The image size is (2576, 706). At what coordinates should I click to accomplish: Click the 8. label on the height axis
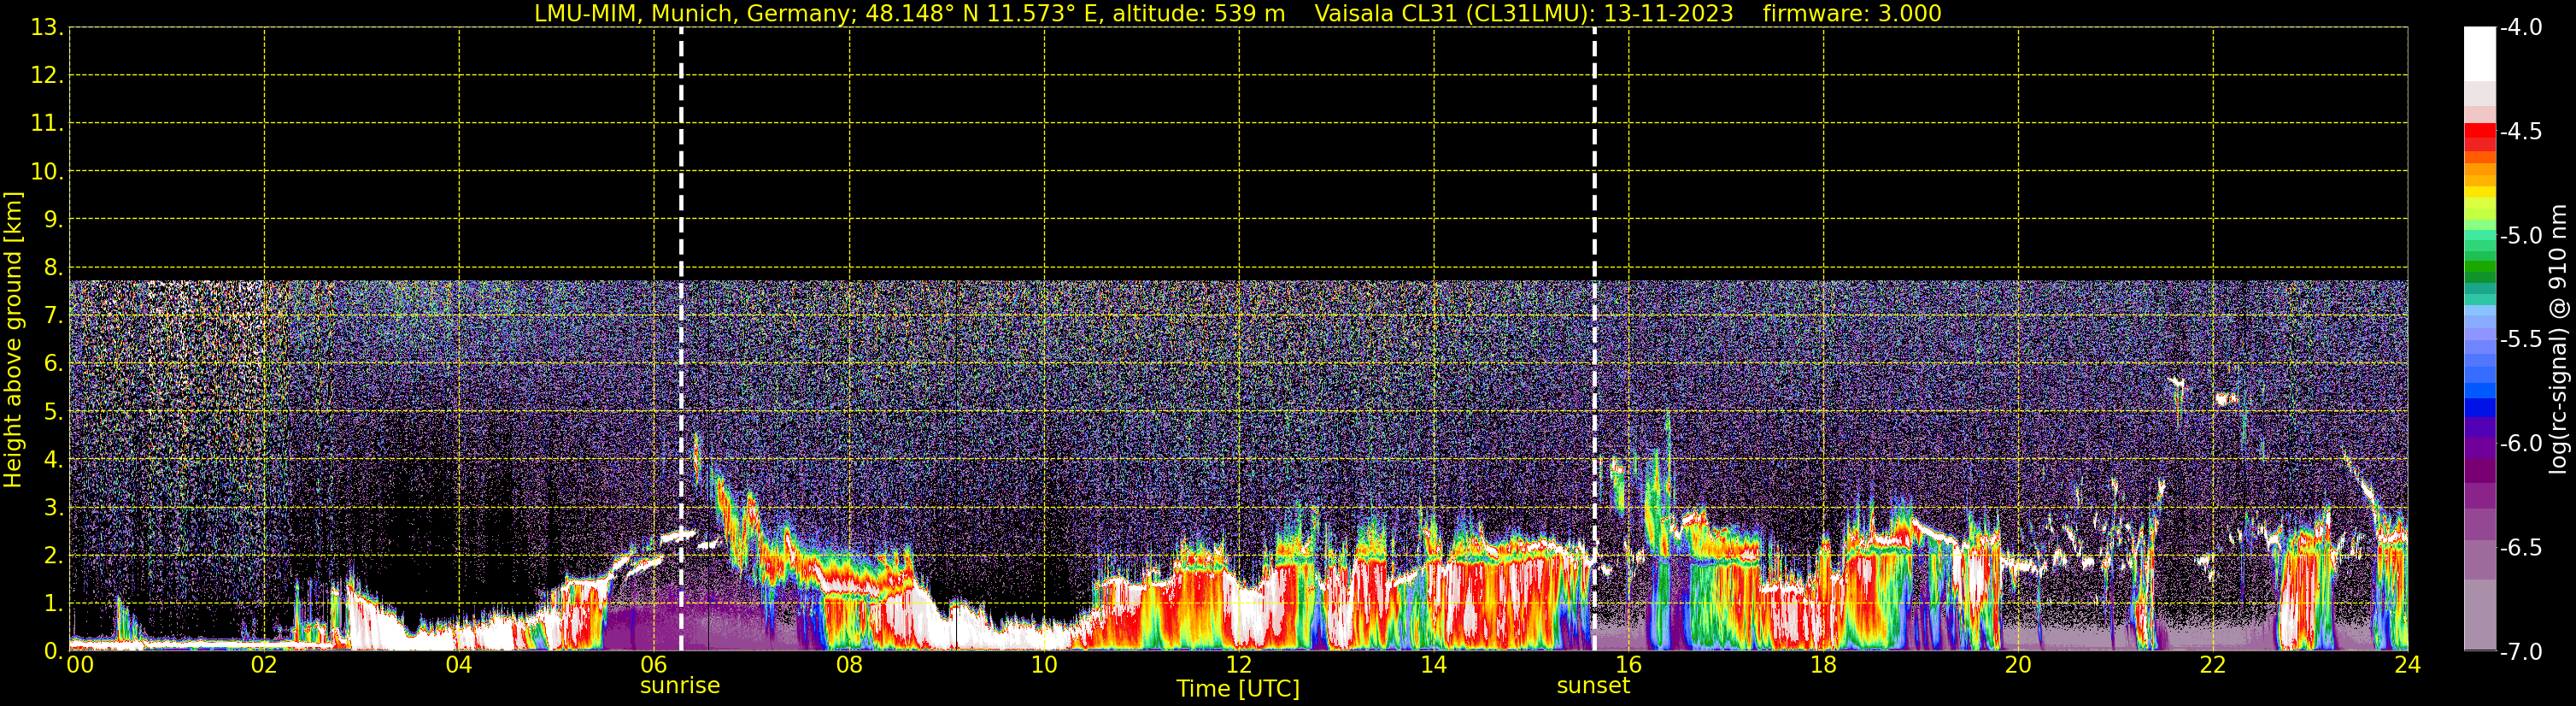53,268
